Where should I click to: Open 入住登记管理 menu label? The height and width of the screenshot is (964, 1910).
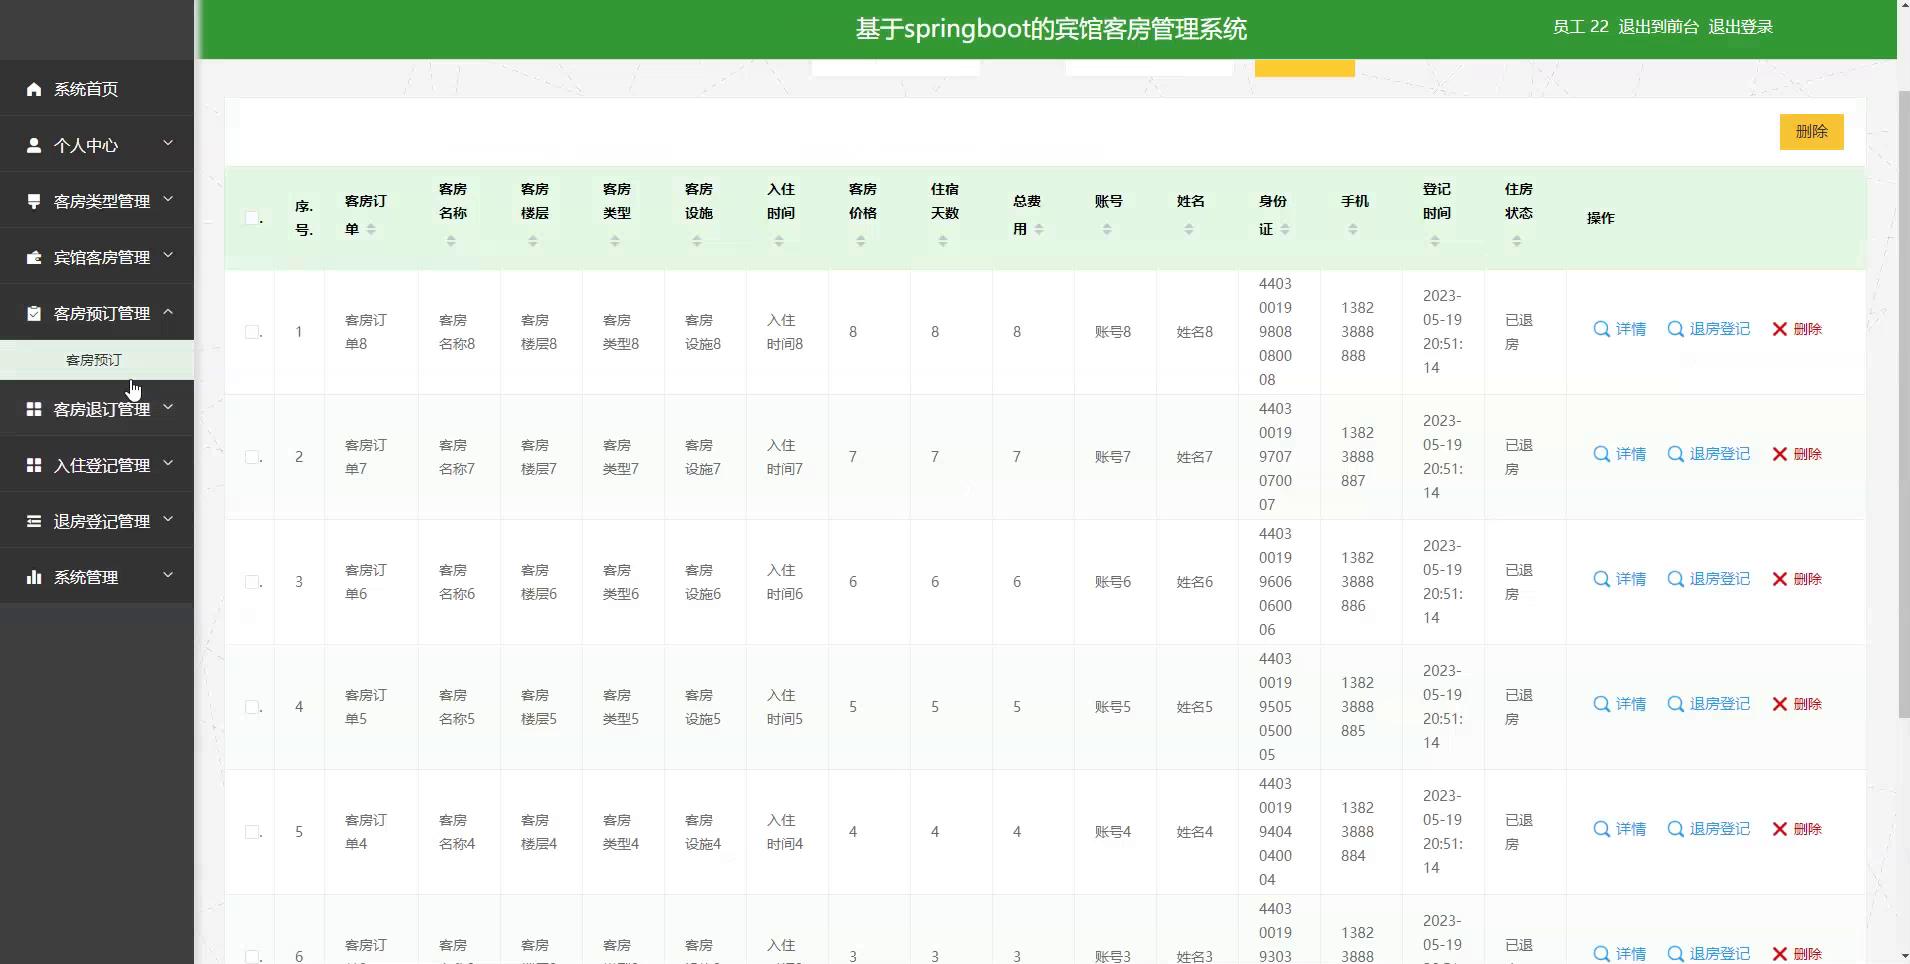[x=102, y=465]
